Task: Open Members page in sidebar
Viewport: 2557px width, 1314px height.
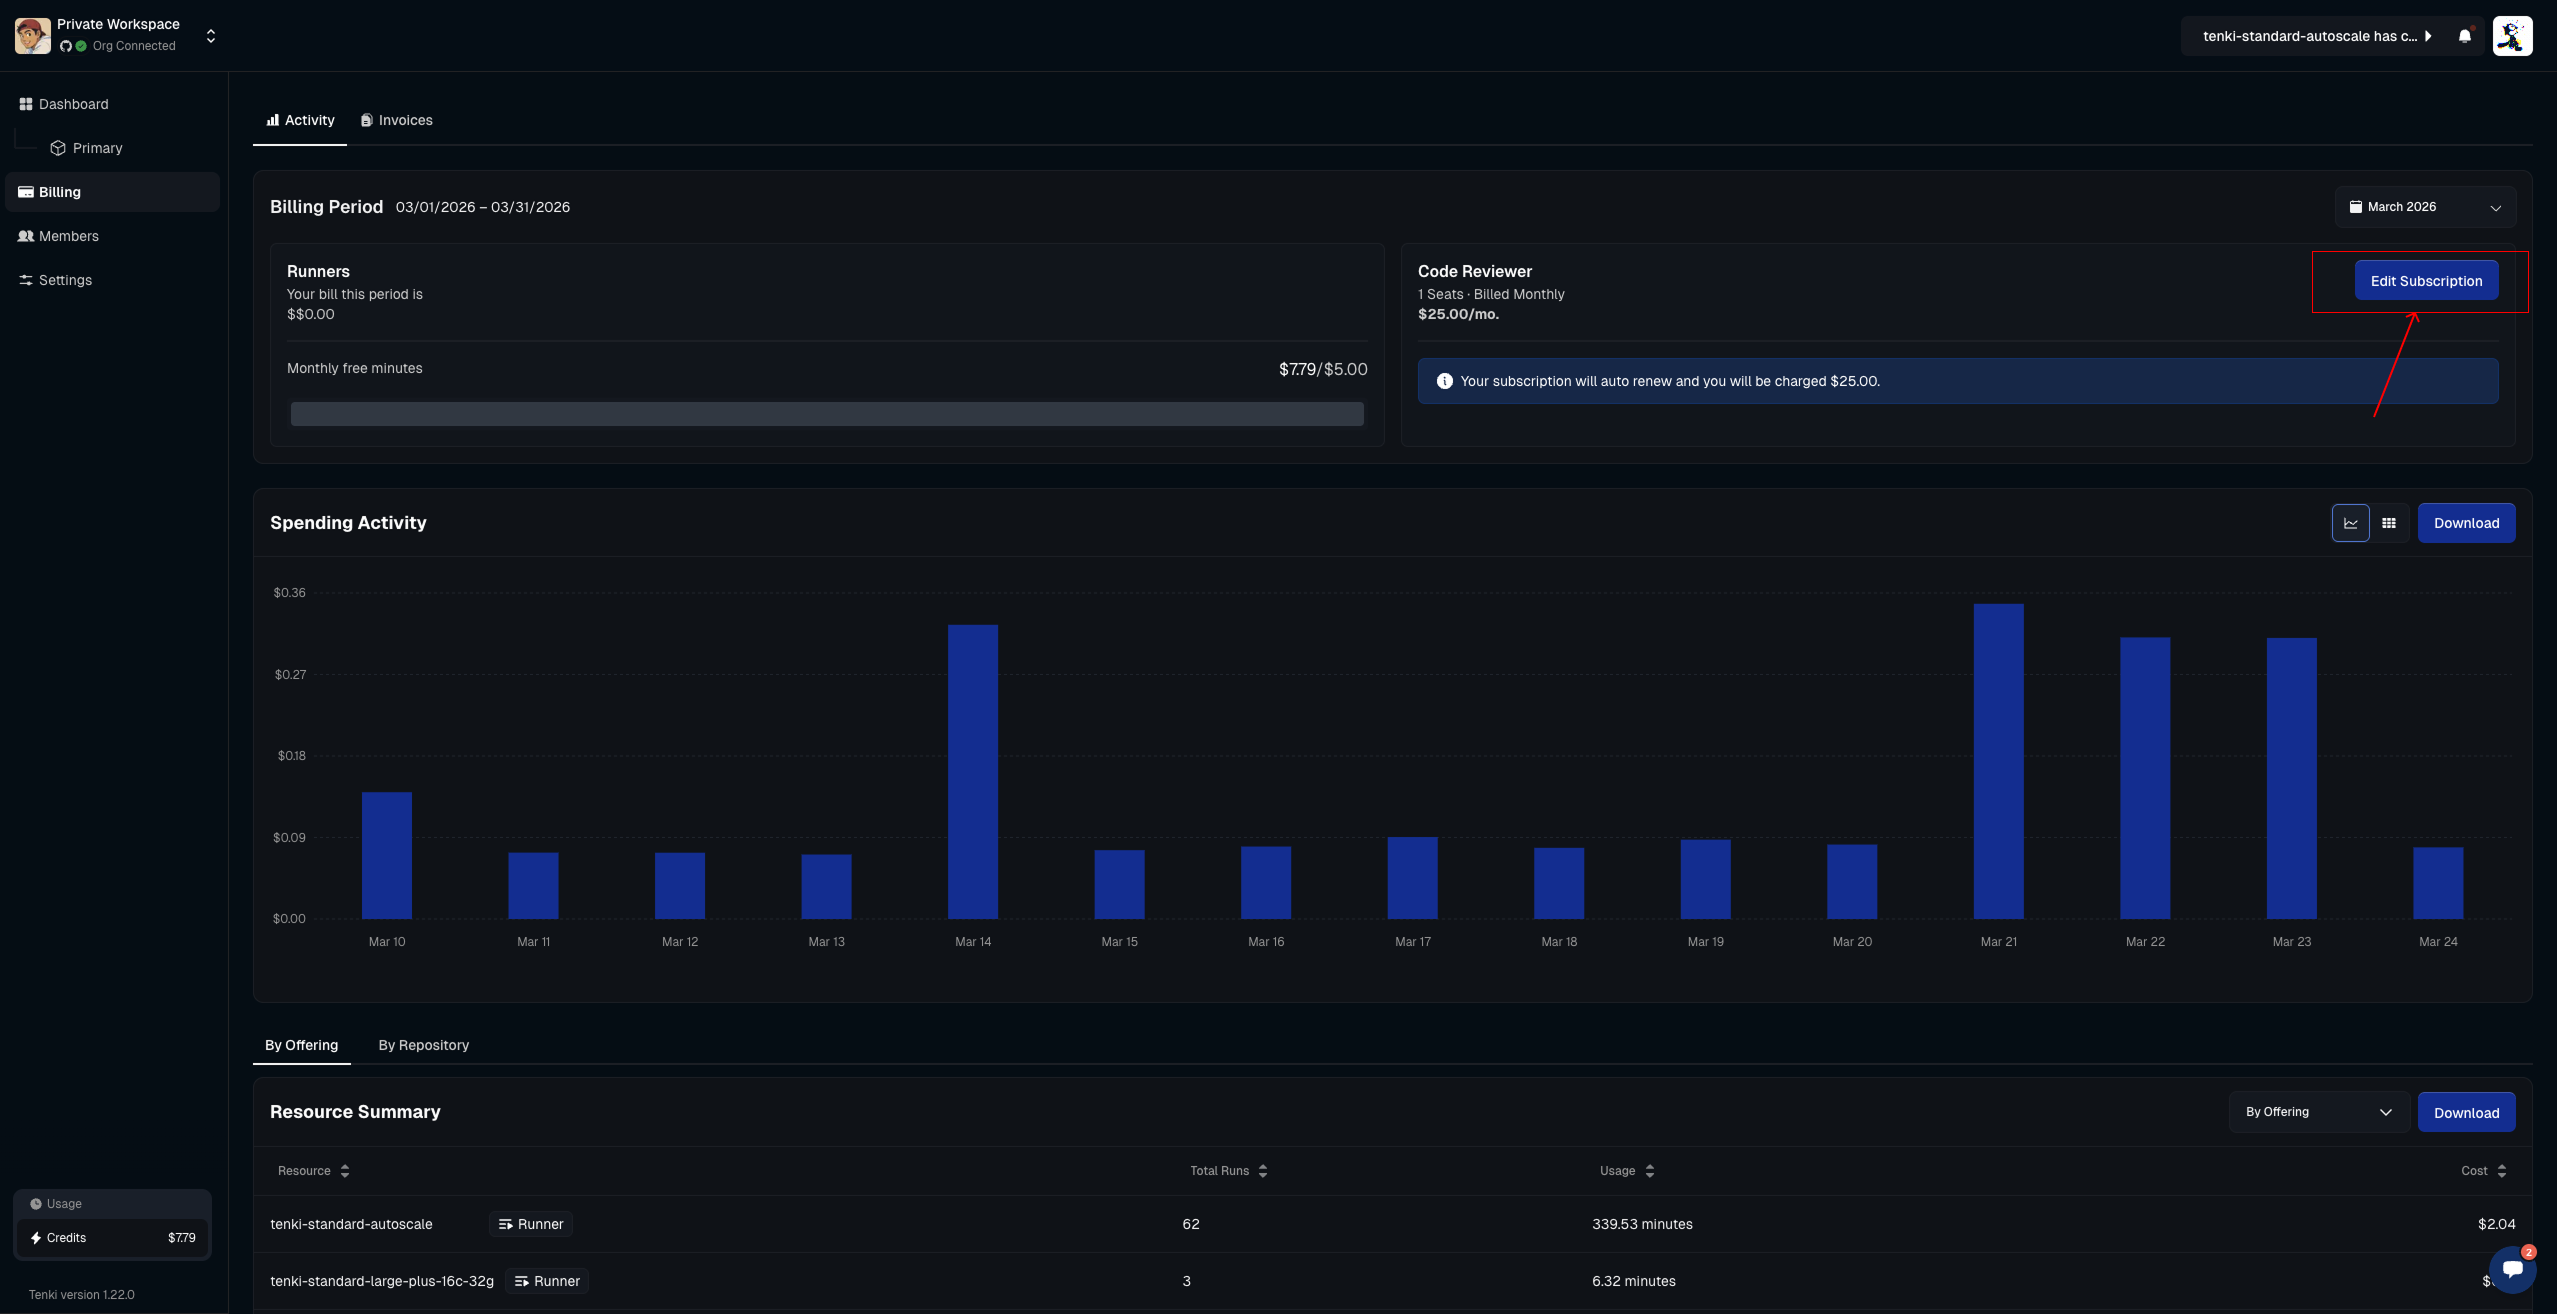Action: pos(68,236)
